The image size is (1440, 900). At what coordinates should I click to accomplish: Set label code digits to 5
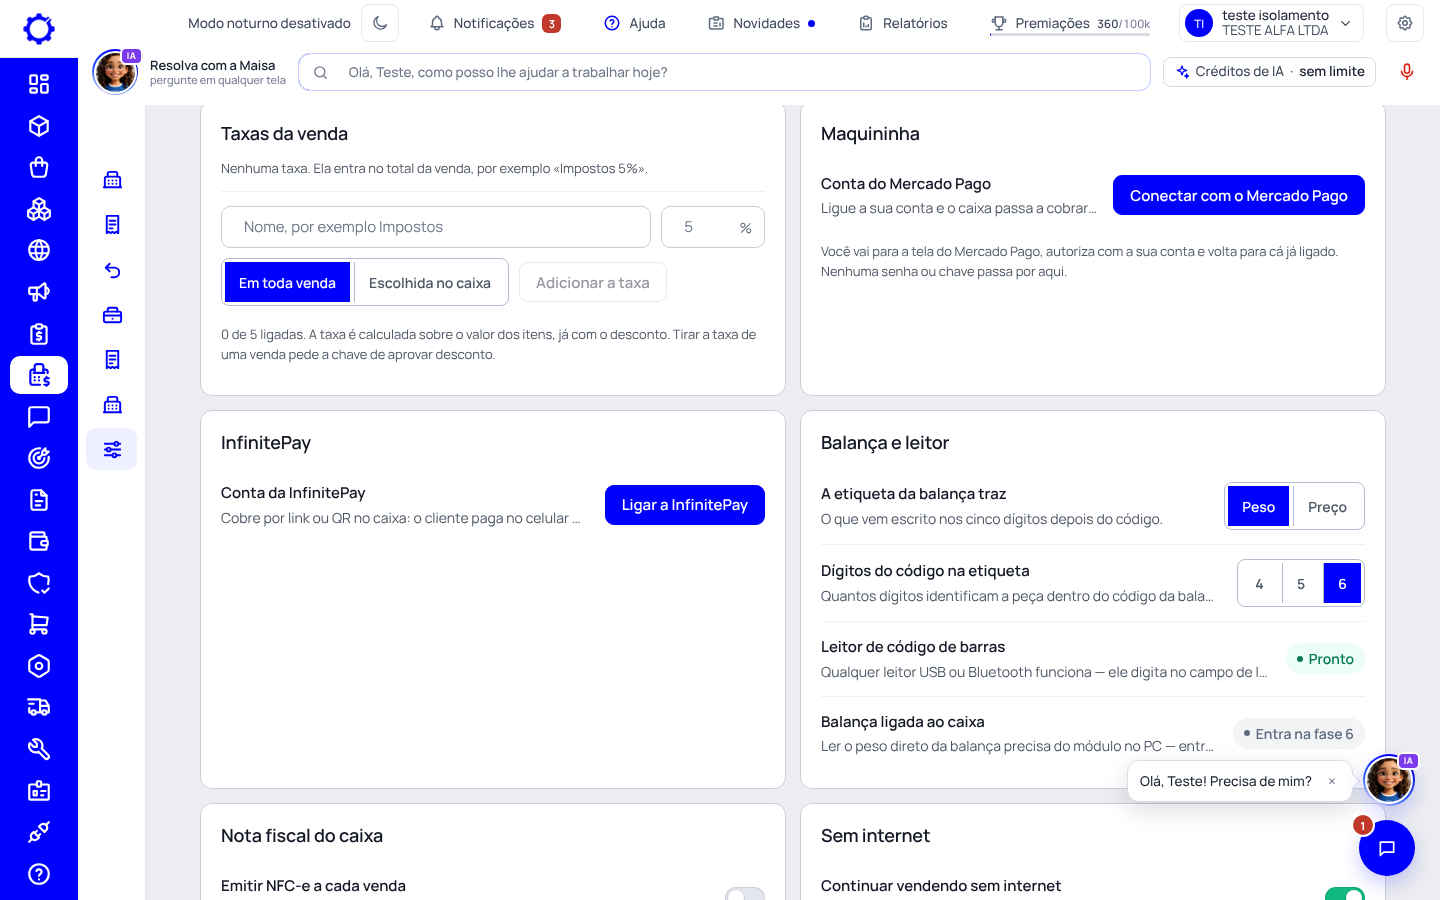pyautogui.click(x=1301, y=584)
